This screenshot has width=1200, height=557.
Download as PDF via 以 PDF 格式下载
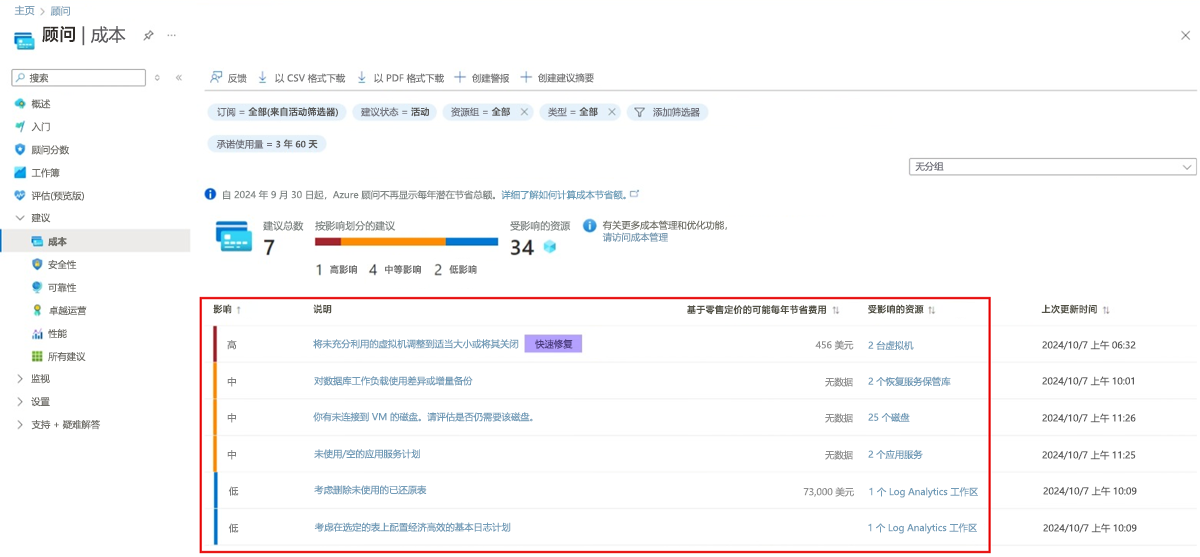[x=400, y=78]
